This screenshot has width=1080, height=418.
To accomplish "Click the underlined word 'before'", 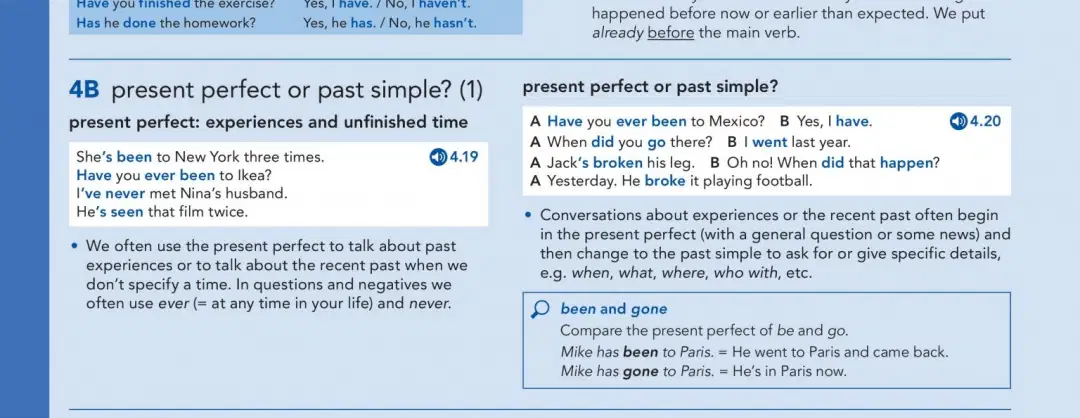I will [x=671, y=32].
